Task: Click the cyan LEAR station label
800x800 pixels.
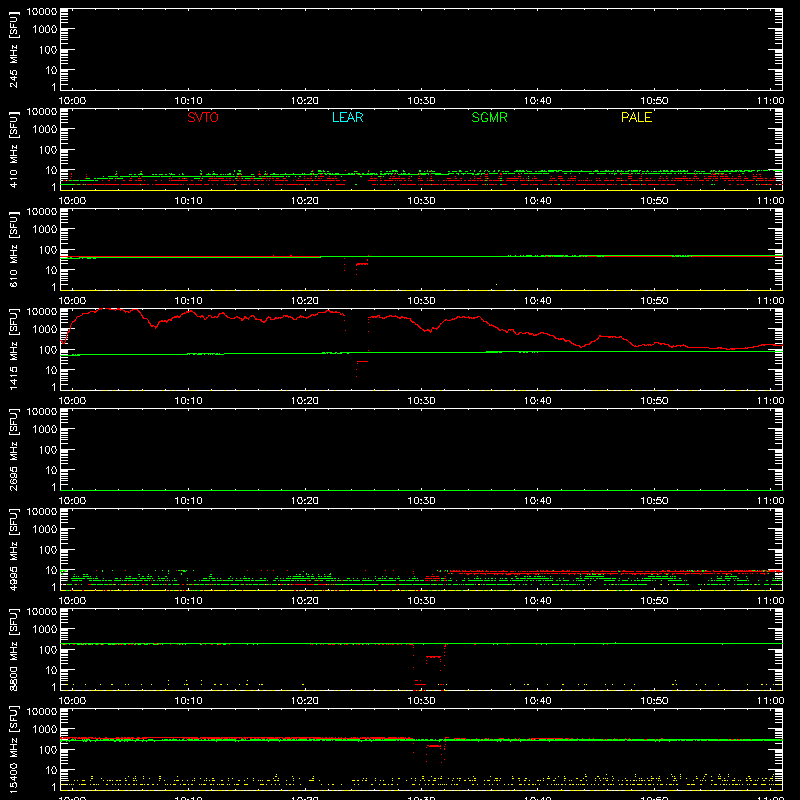Action: 347,117
